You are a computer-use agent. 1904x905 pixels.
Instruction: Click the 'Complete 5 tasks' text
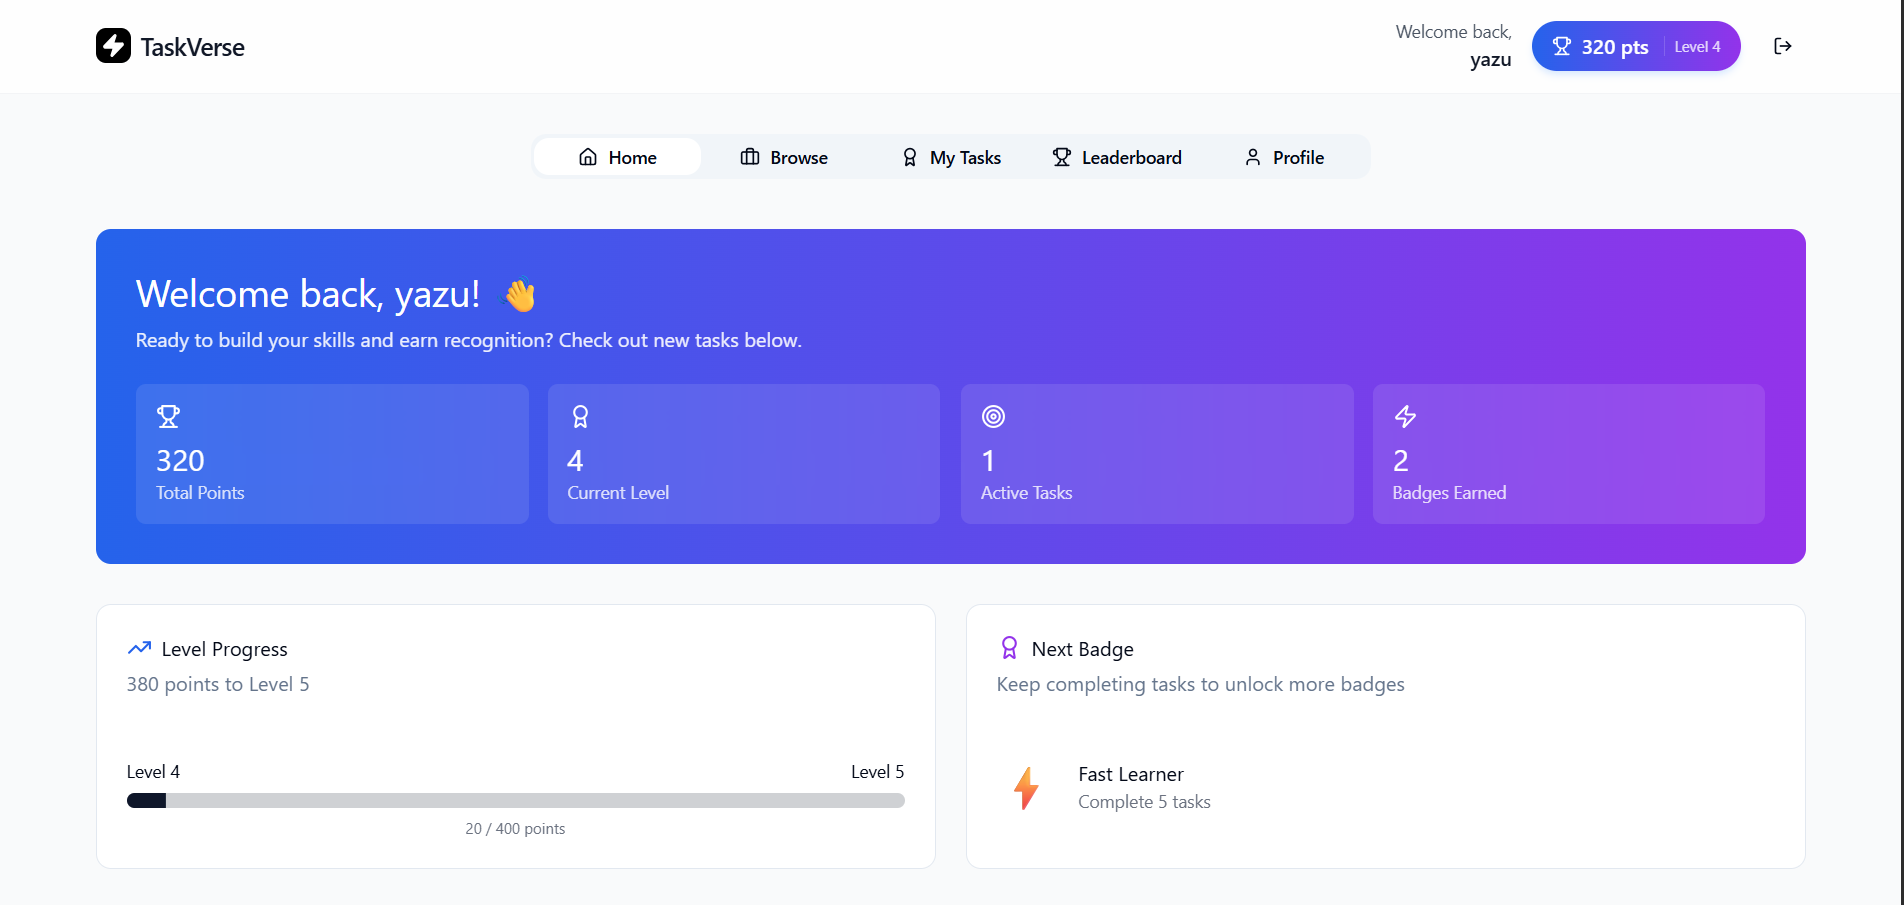coord(1144,802)
